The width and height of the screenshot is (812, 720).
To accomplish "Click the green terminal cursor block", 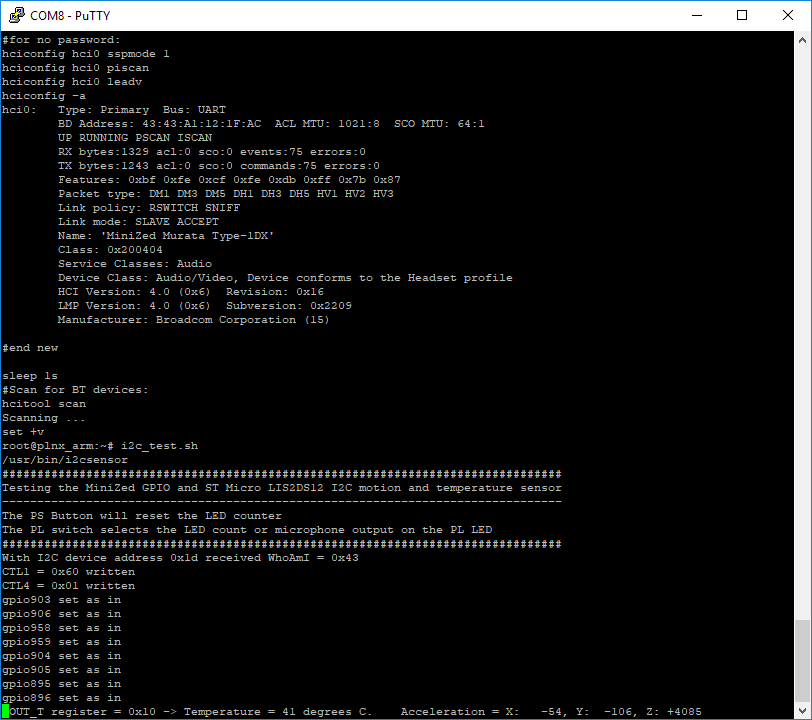I will point(5,711).
